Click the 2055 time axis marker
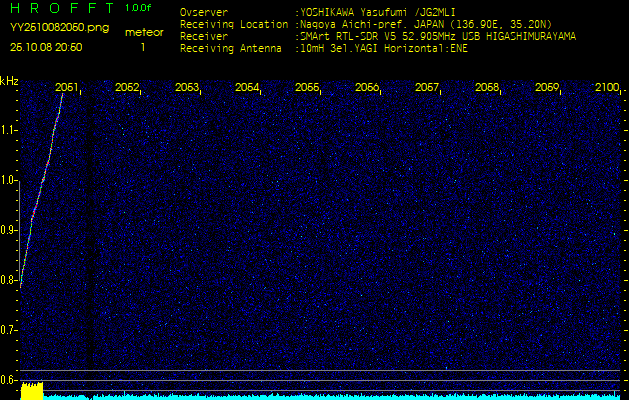 (x=307, y=88)
